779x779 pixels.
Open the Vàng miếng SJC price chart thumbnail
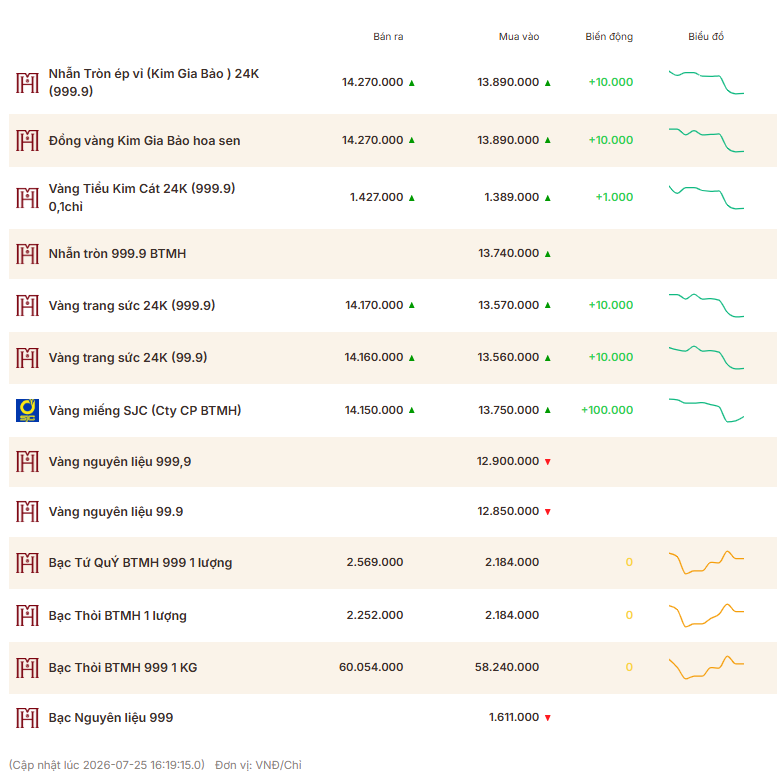(706, 410)
